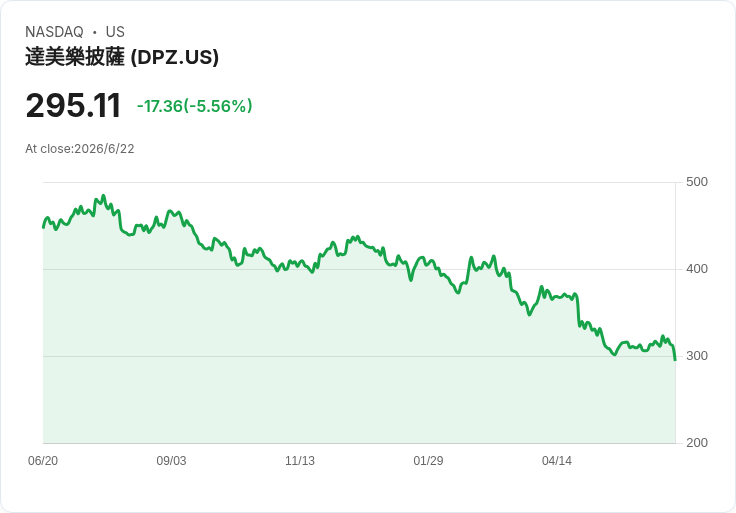The image size is (736, 513).
Task: Click the US market label
Action: pyautogui.click(x=115, y=32)
